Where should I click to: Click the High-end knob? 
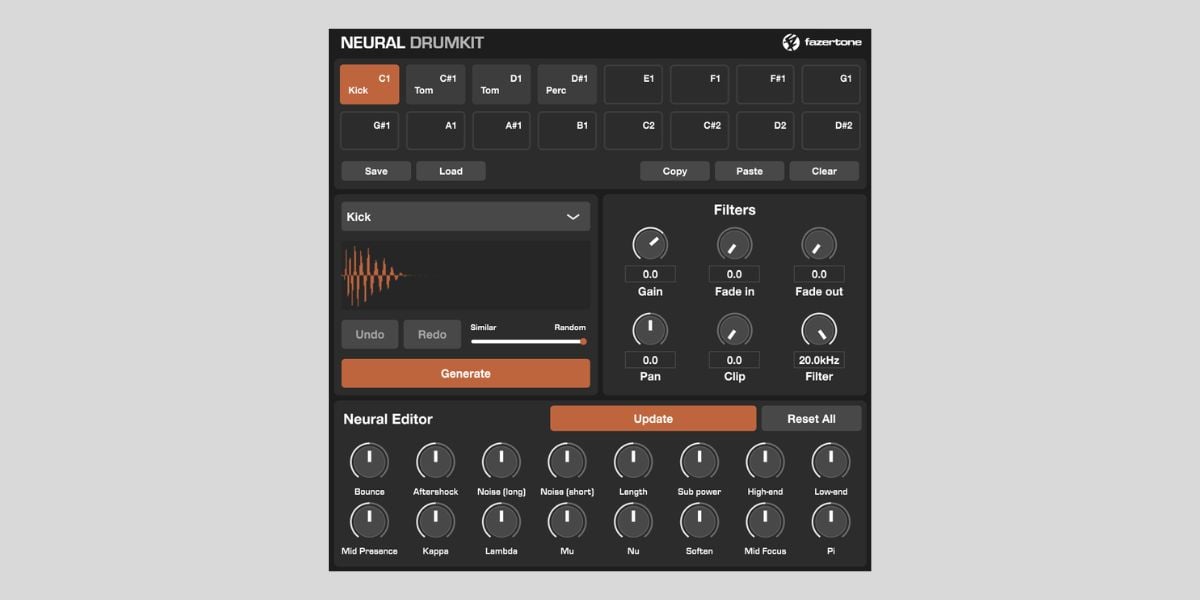(x=765, y=461)
